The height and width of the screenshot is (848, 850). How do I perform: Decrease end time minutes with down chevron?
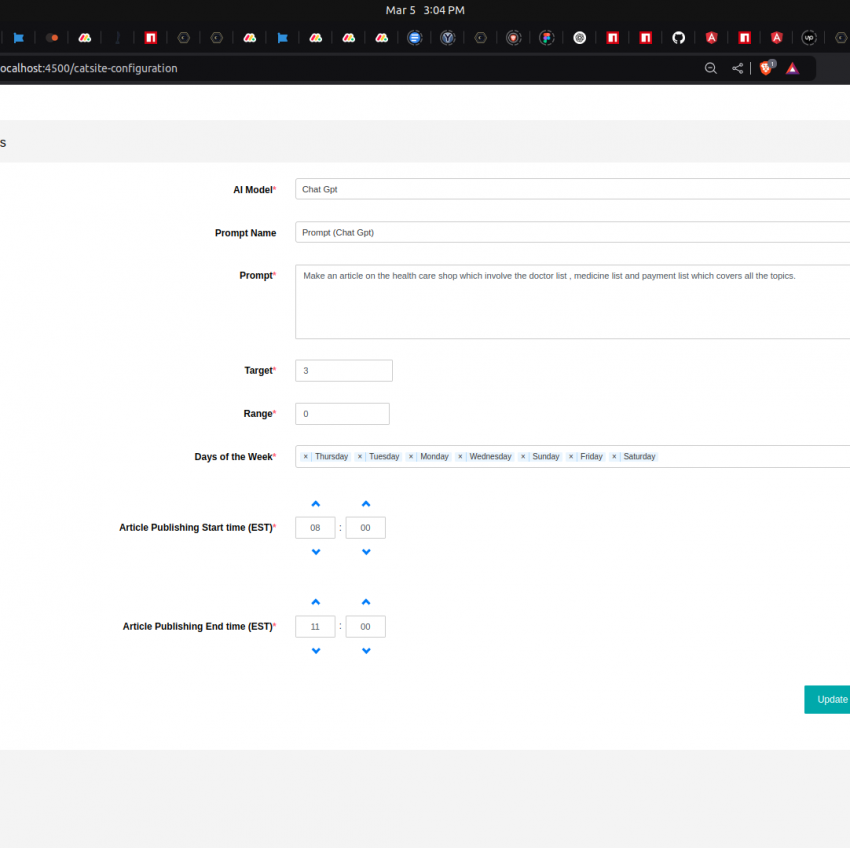pyautogui.click(x=366, y=651)
